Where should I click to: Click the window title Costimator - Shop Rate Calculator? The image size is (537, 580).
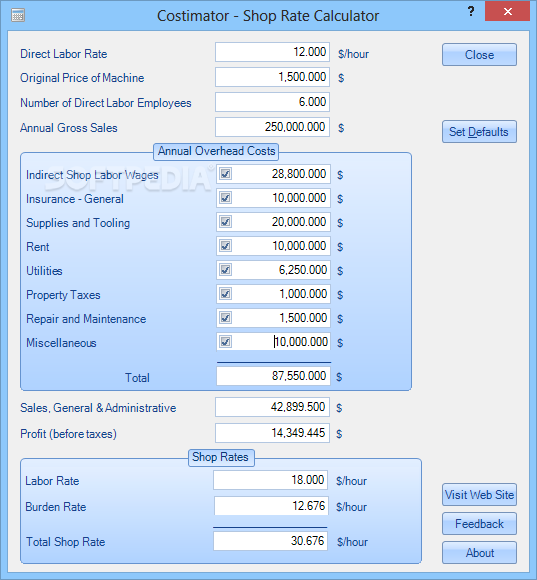[x=268, y=16]
